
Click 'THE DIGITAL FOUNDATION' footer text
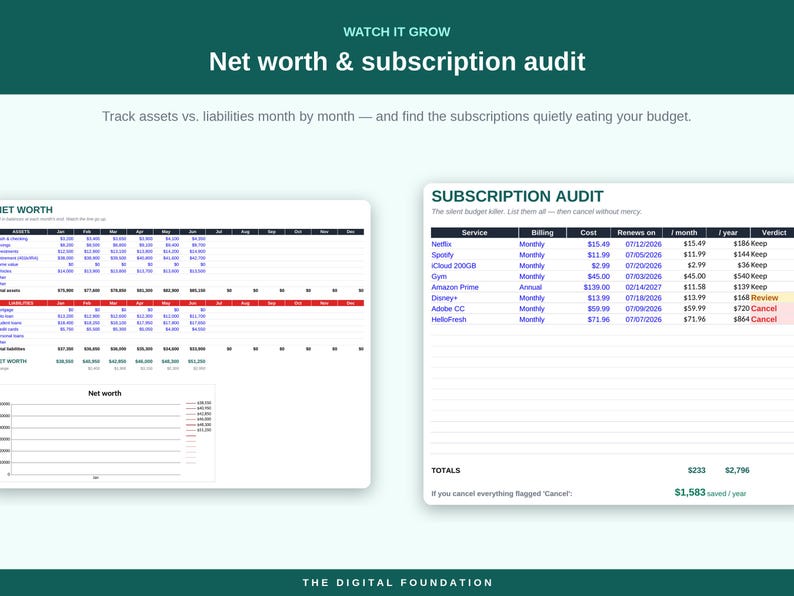click(398, 583)
